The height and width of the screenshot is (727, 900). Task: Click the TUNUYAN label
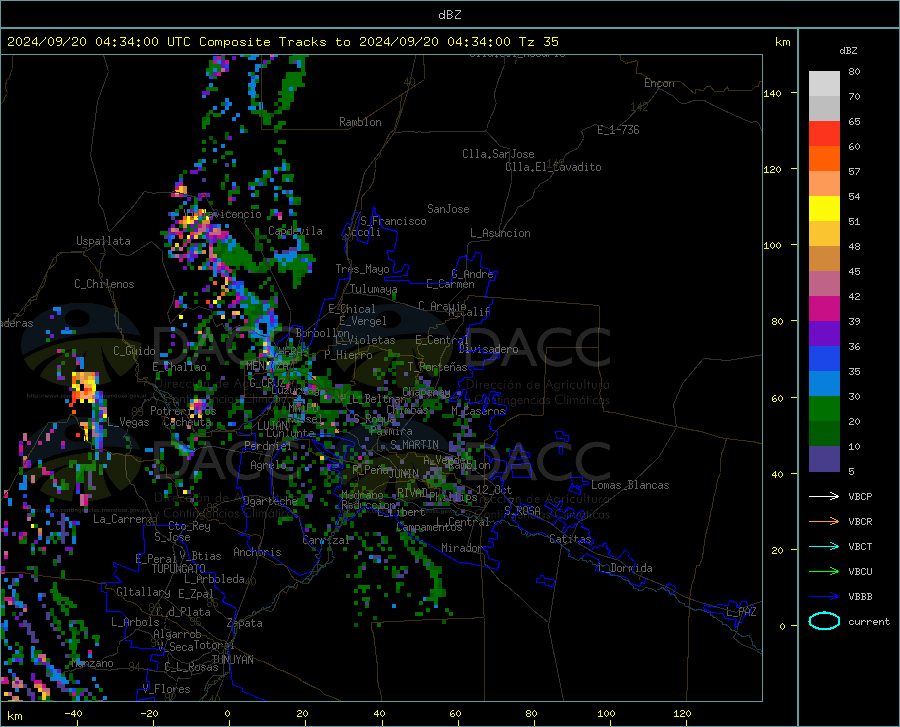pyautogui.click(x=232, y=660)
